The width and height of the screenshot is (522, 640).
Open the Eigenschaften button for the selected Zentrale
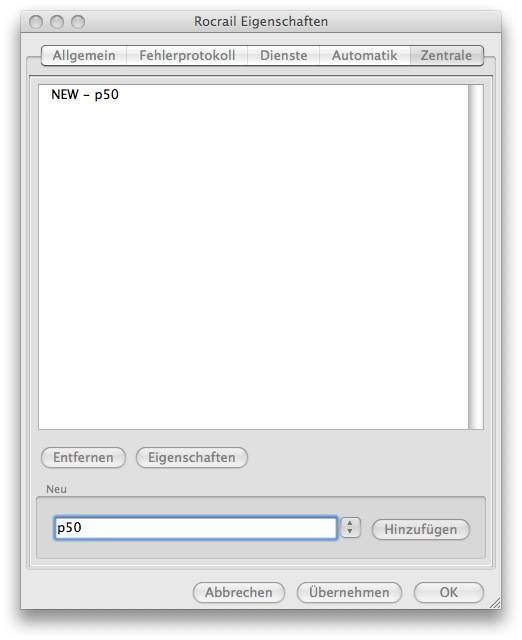[x=192, y=458]
